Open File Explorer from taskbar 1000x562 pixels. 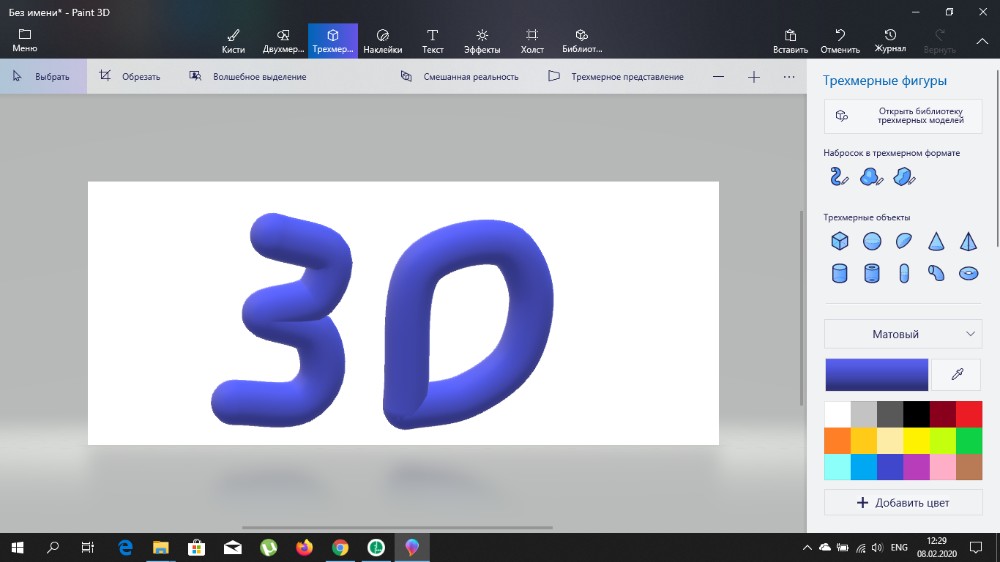click(161, 547)
